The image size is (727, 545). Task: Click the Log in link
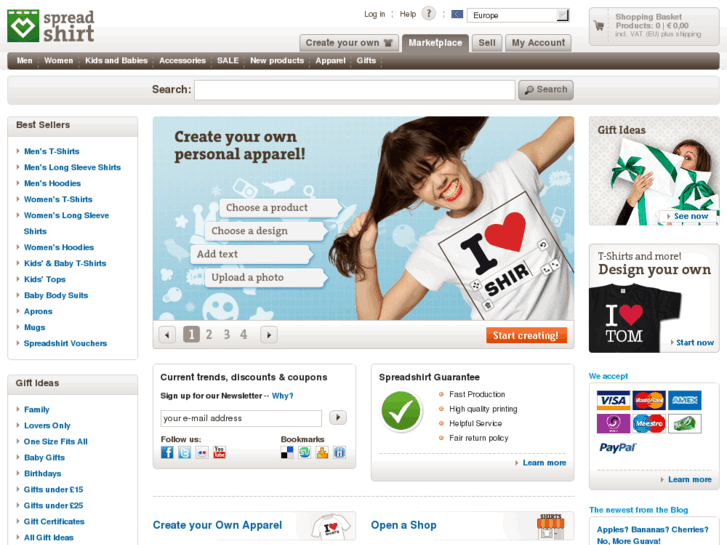point(374,14)
